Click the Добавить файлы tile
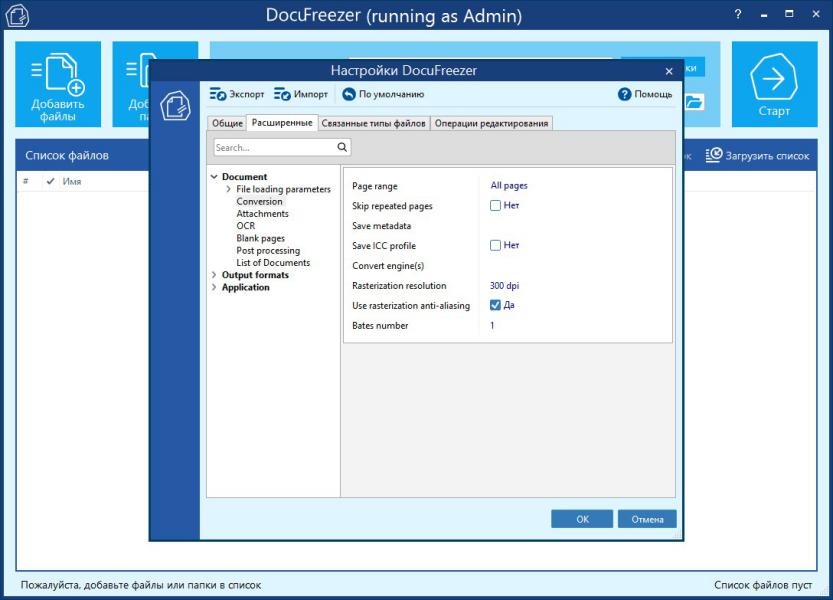 coord(58,84)
